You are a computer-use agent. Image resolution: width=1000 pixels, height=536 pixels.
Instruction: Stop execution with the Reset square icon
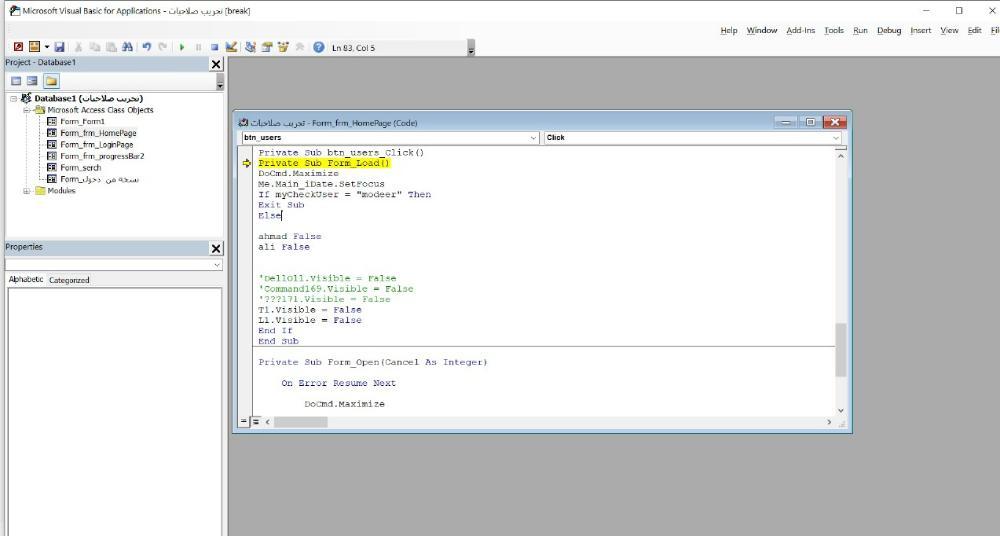pyautogui.click(x=214, y=47)
